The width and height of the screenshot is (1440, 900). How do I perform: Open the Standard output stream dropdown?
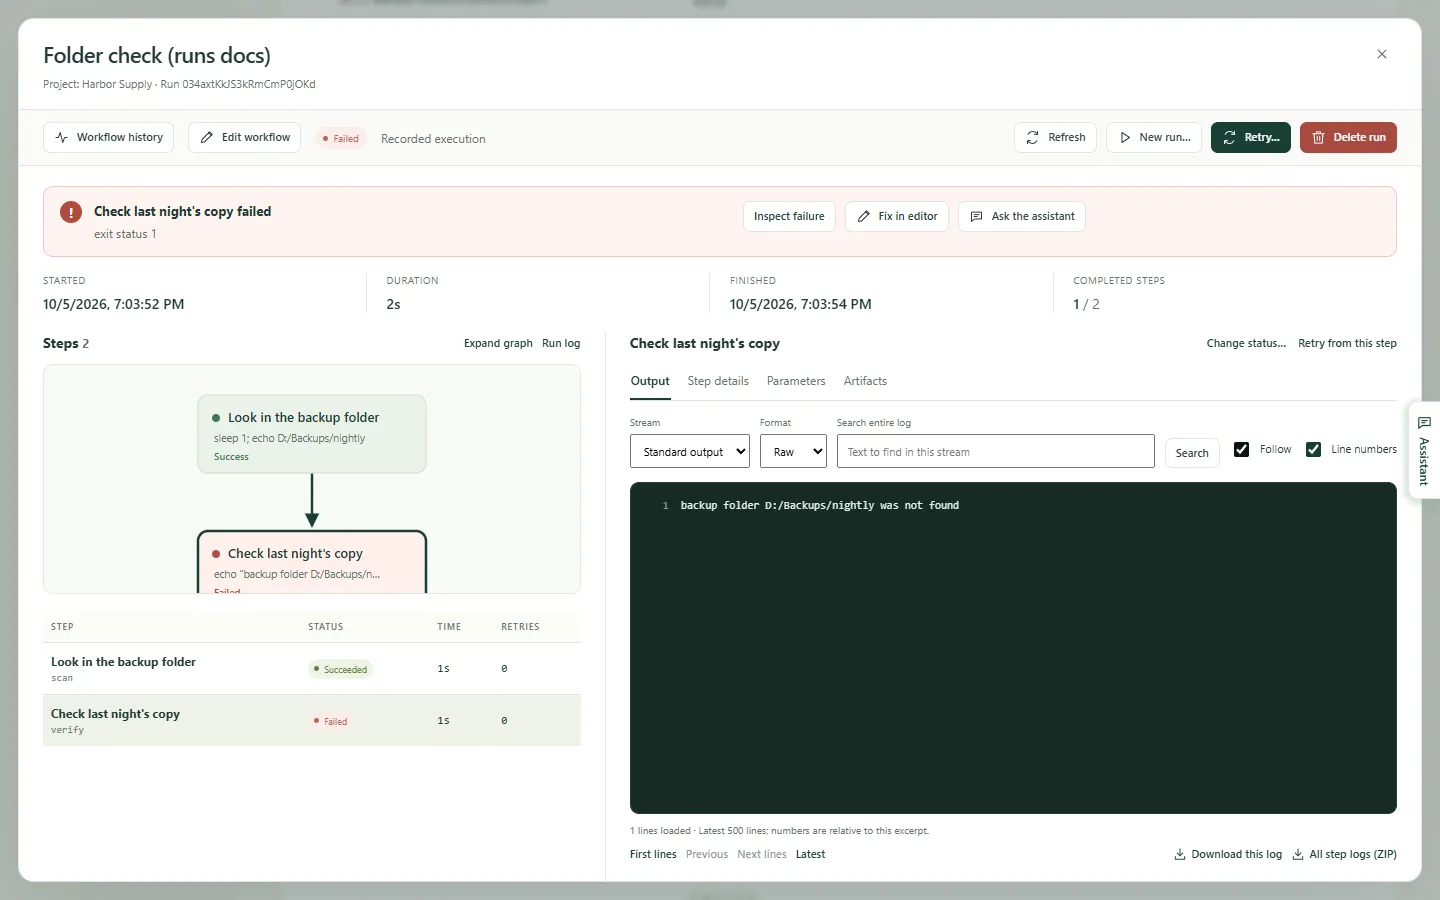690,452
